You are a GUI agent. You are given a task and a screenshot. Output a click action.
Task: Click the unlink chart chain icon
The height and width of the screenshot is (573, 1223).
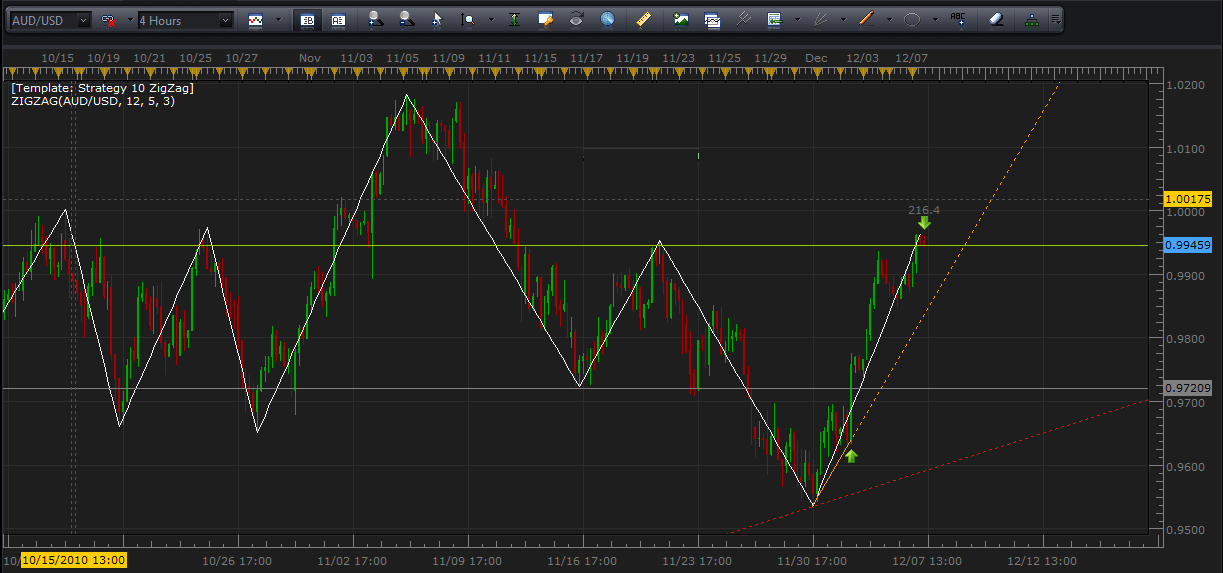107,20
